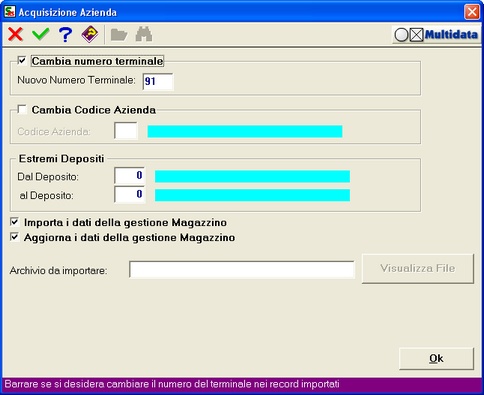The image size is (484, 395).
Task: Close the Acquisizione Azienda window
Action: 472,12
